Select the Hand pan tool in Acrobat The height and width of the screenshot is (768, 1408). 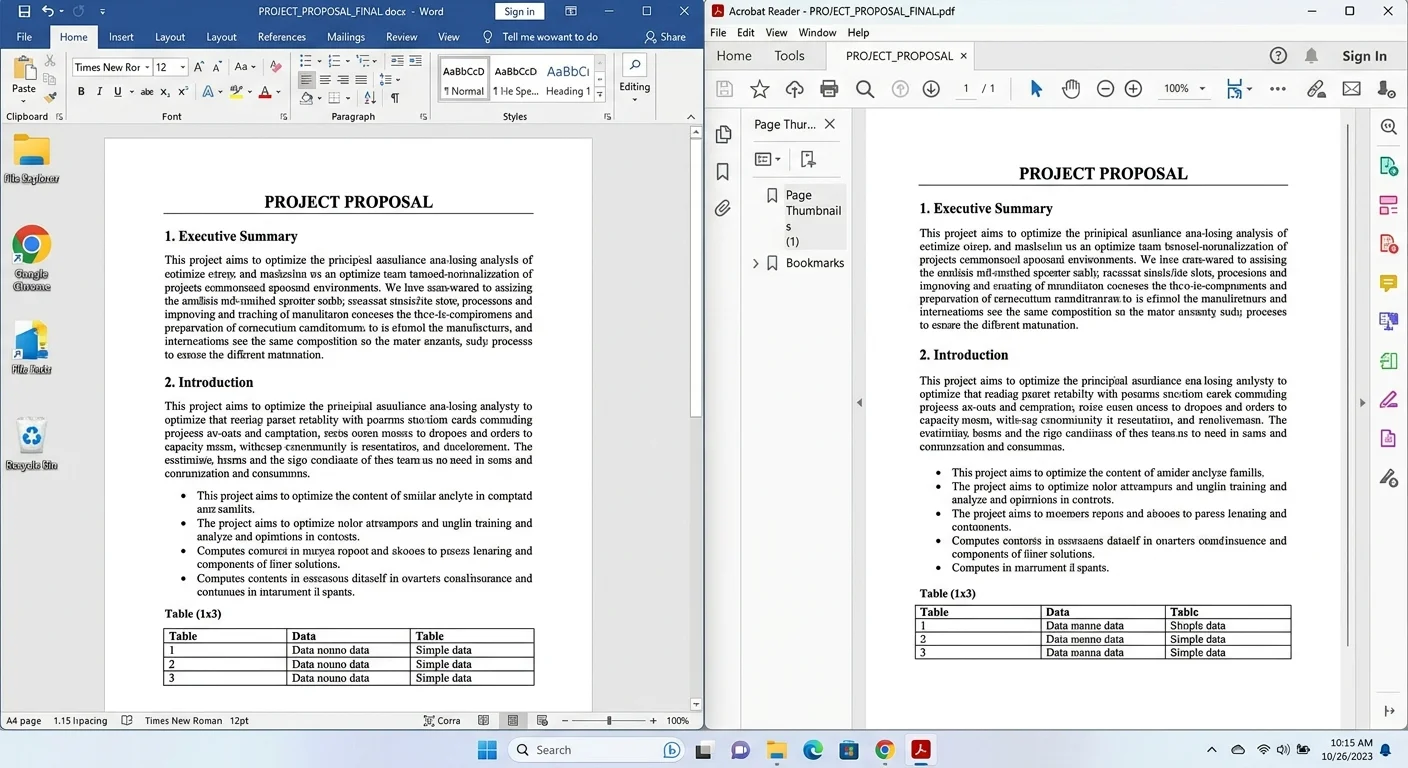click(1071, 89)
